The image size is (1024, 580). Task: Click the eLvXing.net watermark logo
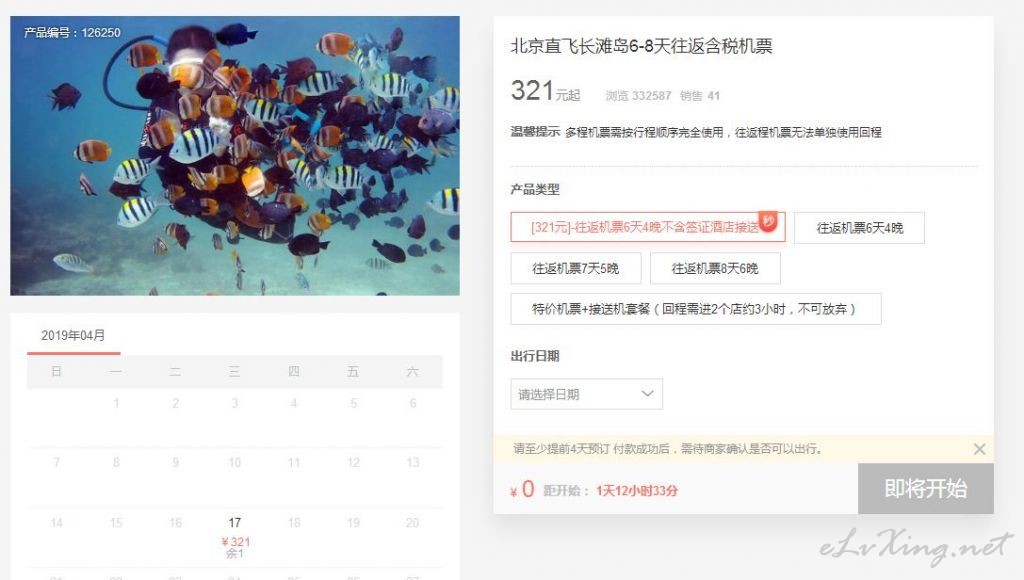click(916, 545)
